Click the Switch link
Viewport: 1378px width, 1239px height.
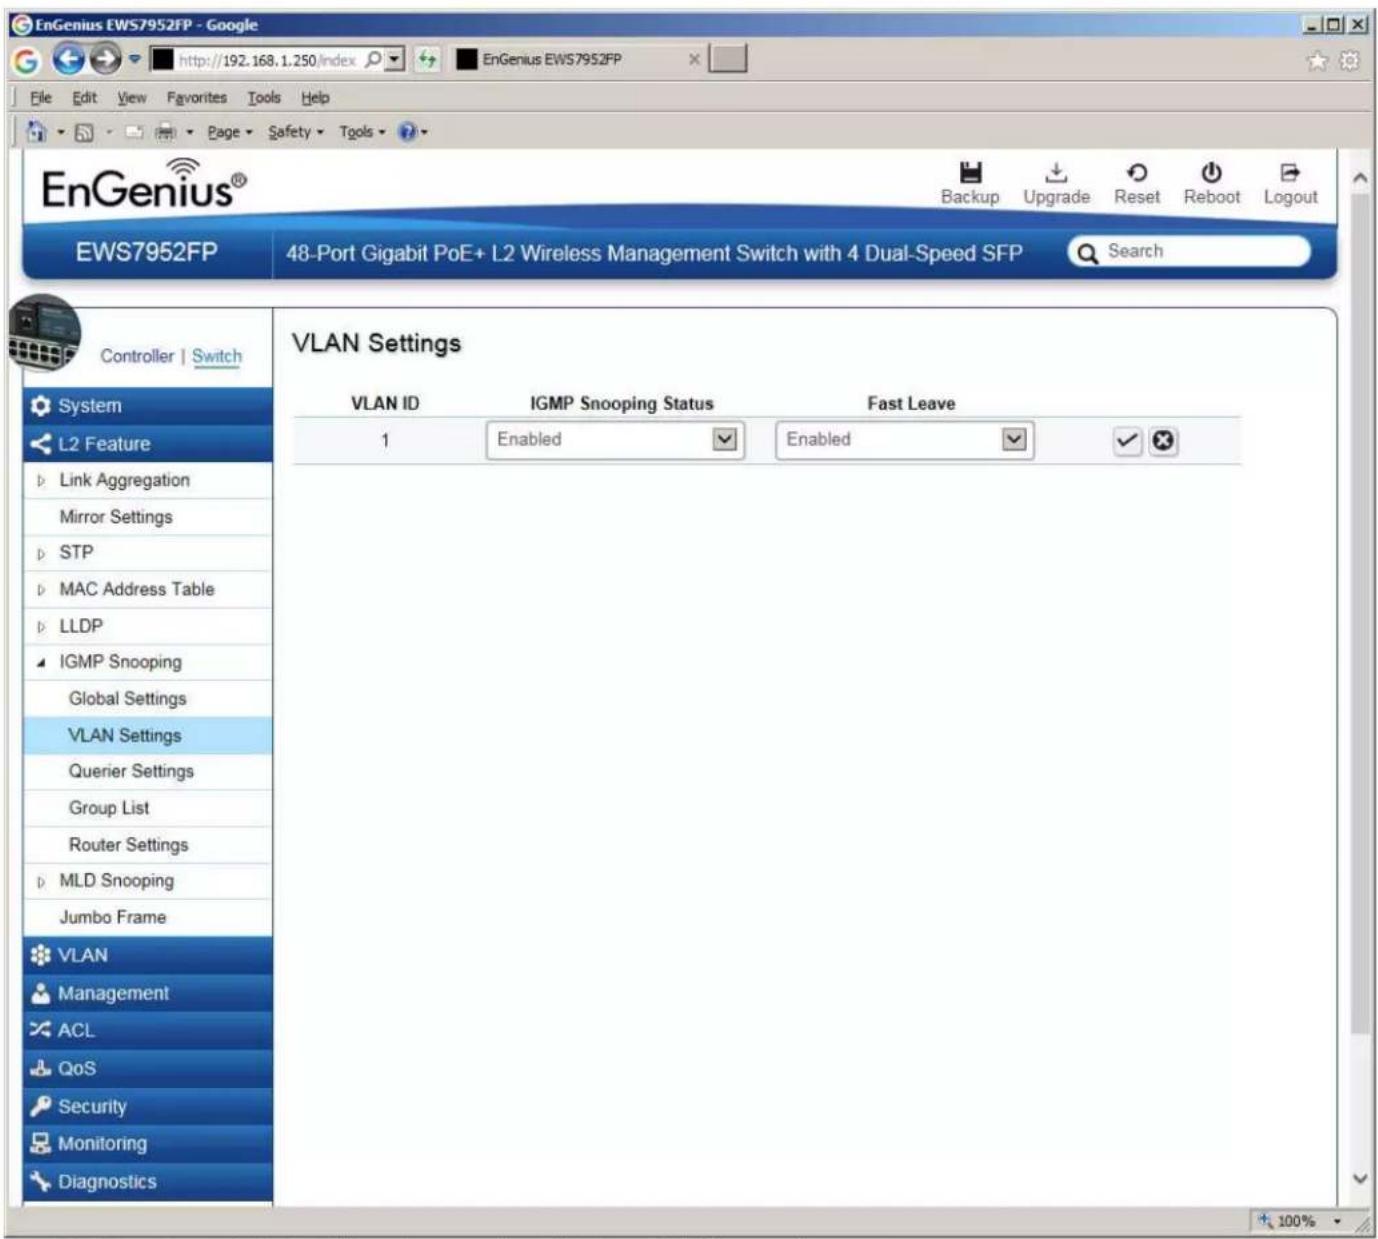coord(217,357)
